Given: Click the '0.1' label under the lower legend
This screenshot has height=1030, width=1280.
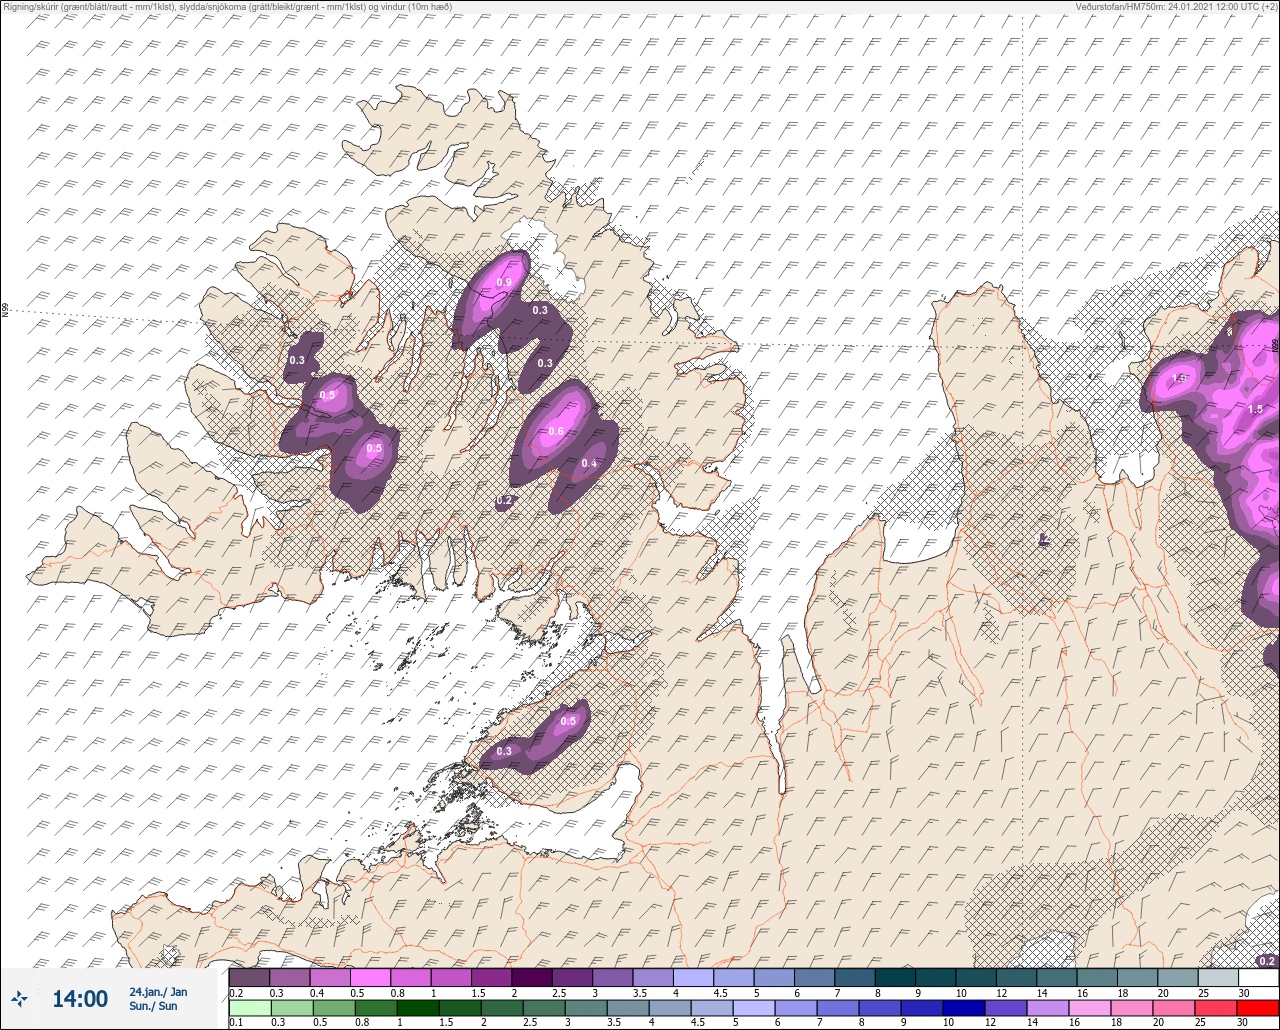Looking at the screenshot, I should click(x=236, y=1023).
